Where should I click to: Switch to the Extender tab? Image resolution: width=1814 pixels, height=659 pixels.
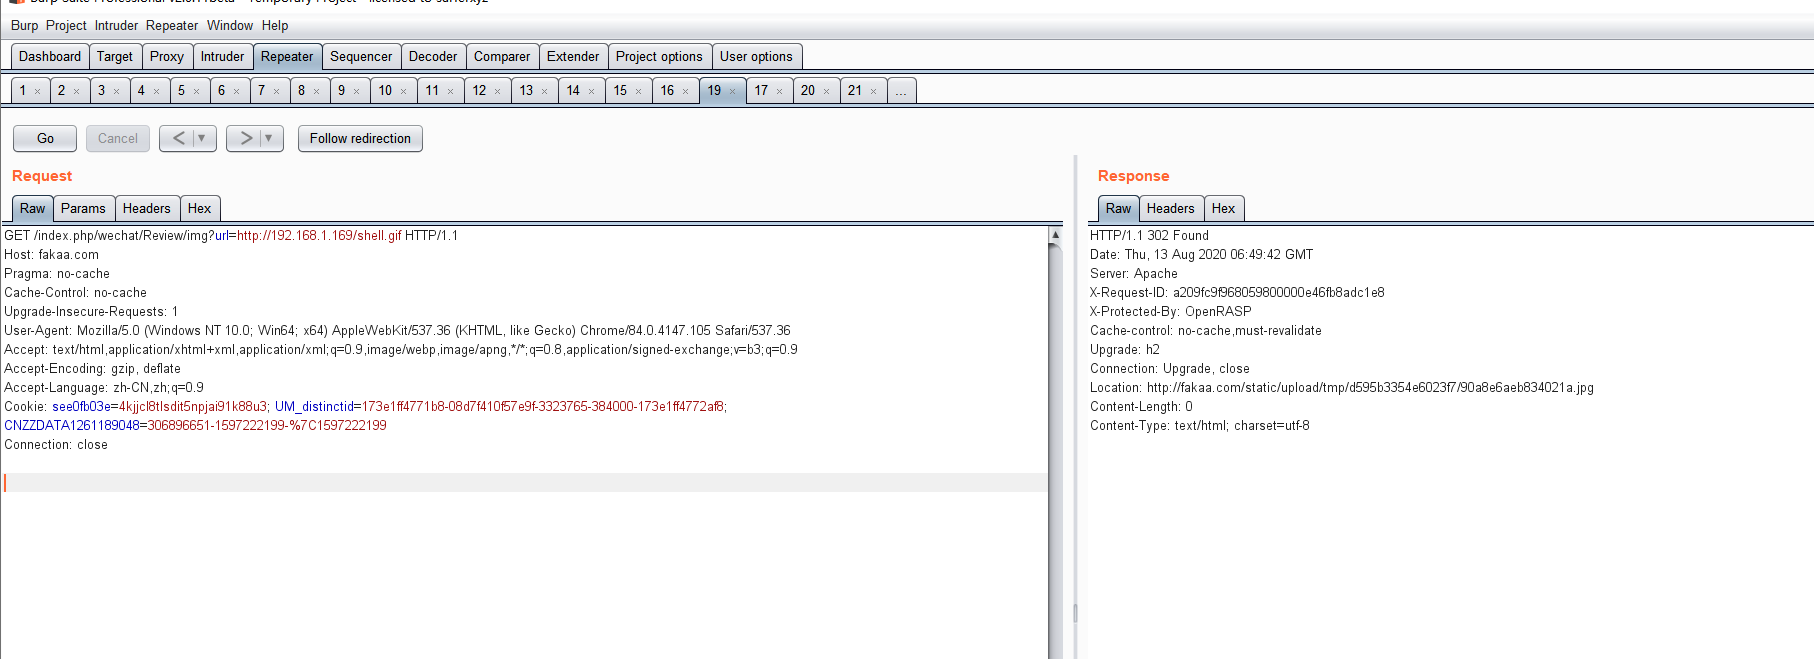[x=573, y=56]
